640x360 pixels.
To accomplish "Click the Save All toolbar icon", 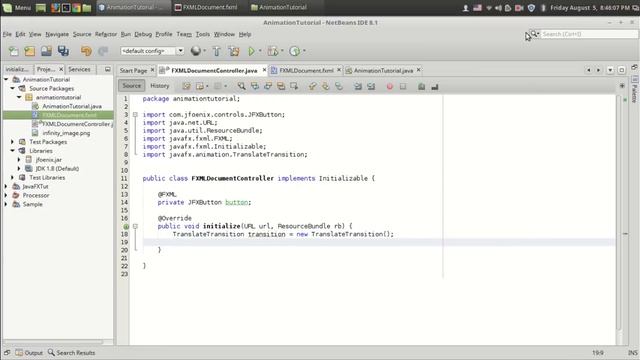I will (63, 51).
